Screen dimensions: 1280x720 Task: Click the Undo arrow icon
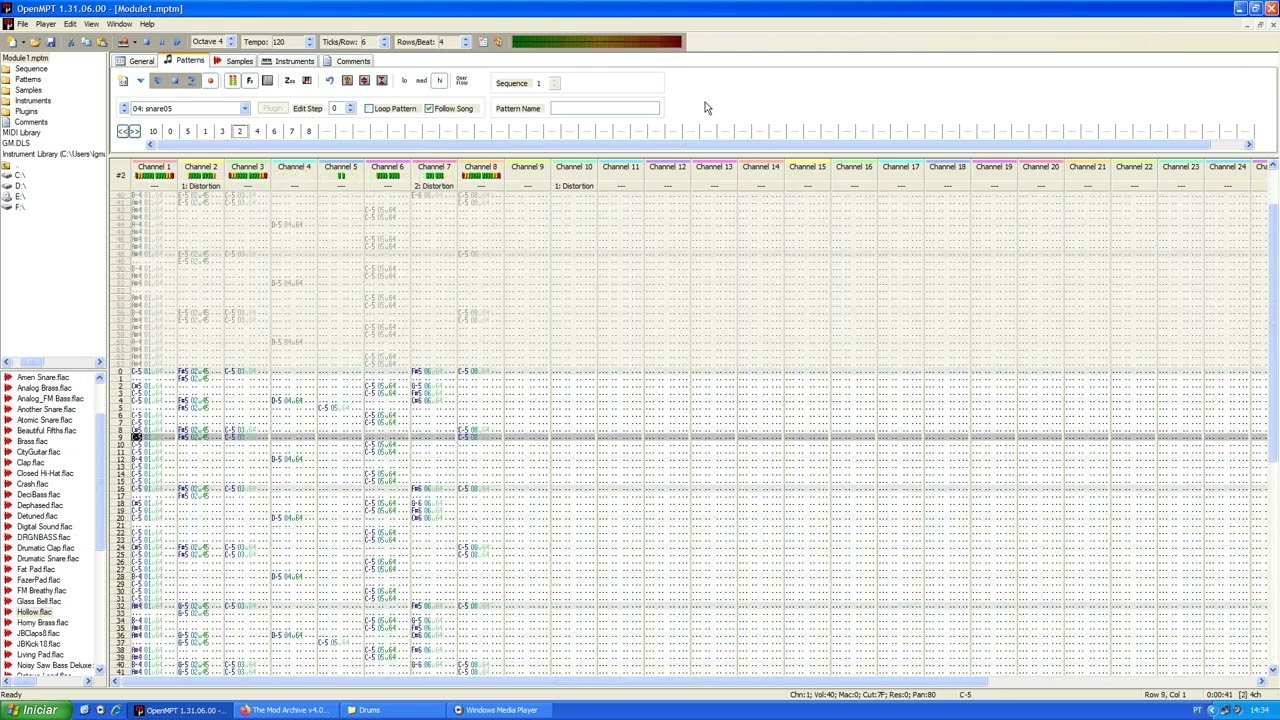point(329,81)
